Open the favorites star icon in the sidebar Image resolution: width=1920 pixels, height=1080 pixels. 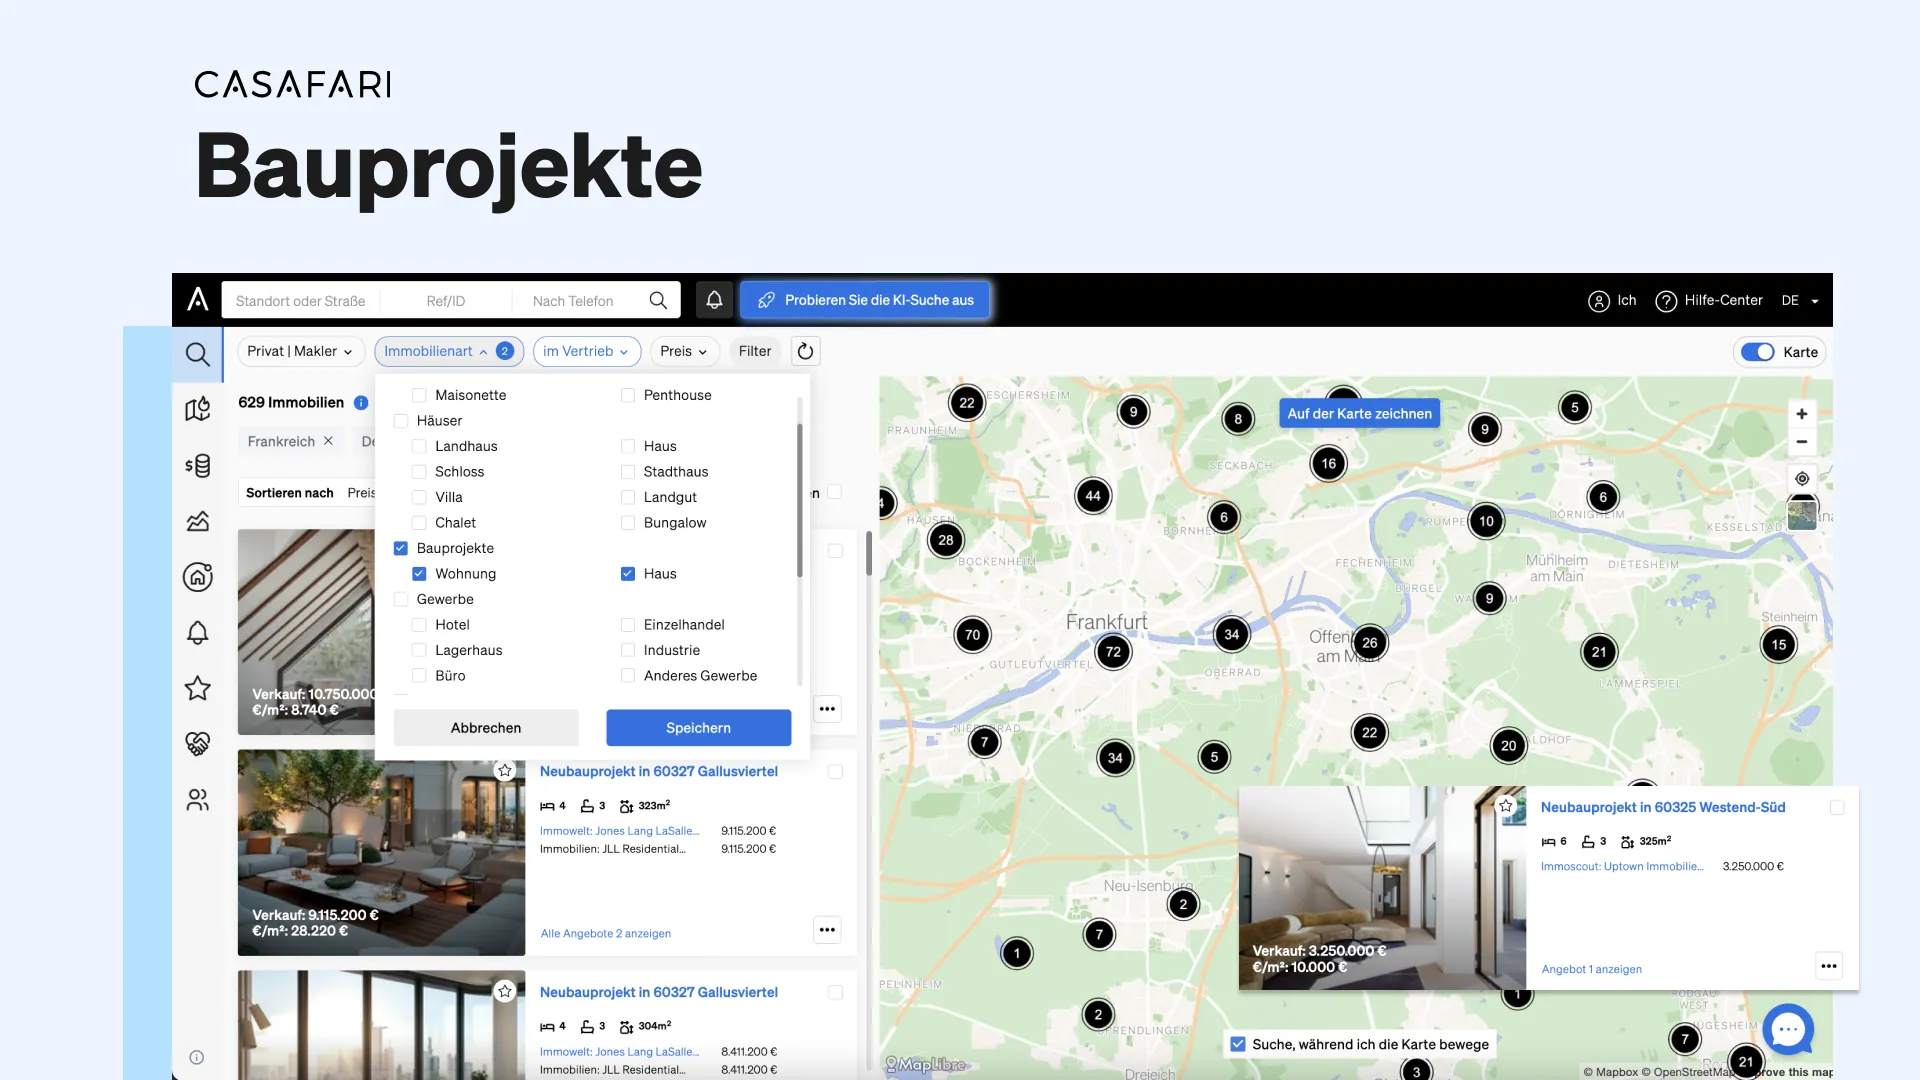pos(197,688)
